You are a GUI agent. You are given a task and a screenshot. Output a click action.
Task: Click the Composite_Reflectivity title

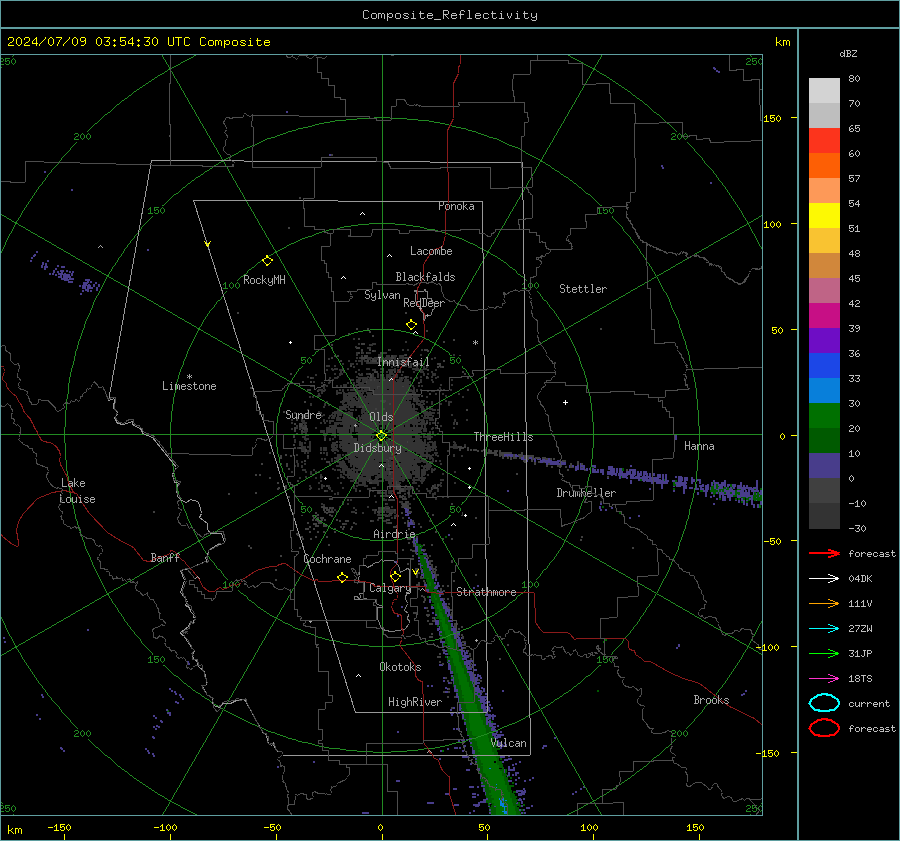(449, 15)
